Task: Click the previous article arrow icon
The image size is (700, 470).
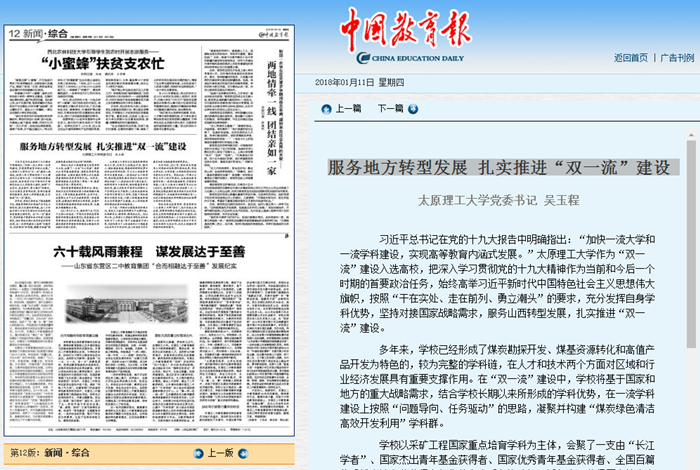Action: (x=326, y=108)
